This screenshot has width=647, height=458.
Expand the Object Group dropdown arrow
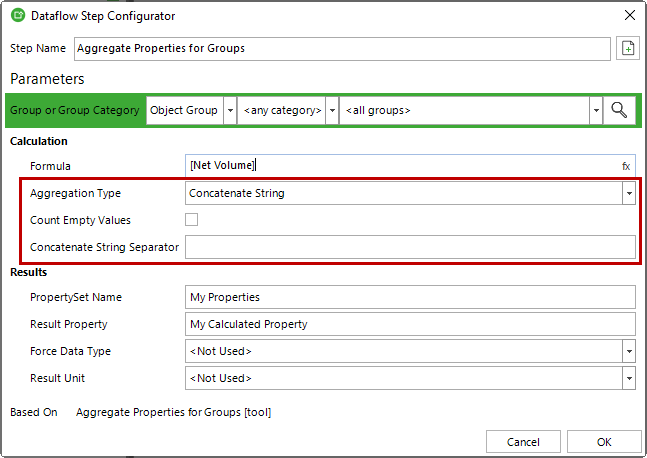pos(230,110)
